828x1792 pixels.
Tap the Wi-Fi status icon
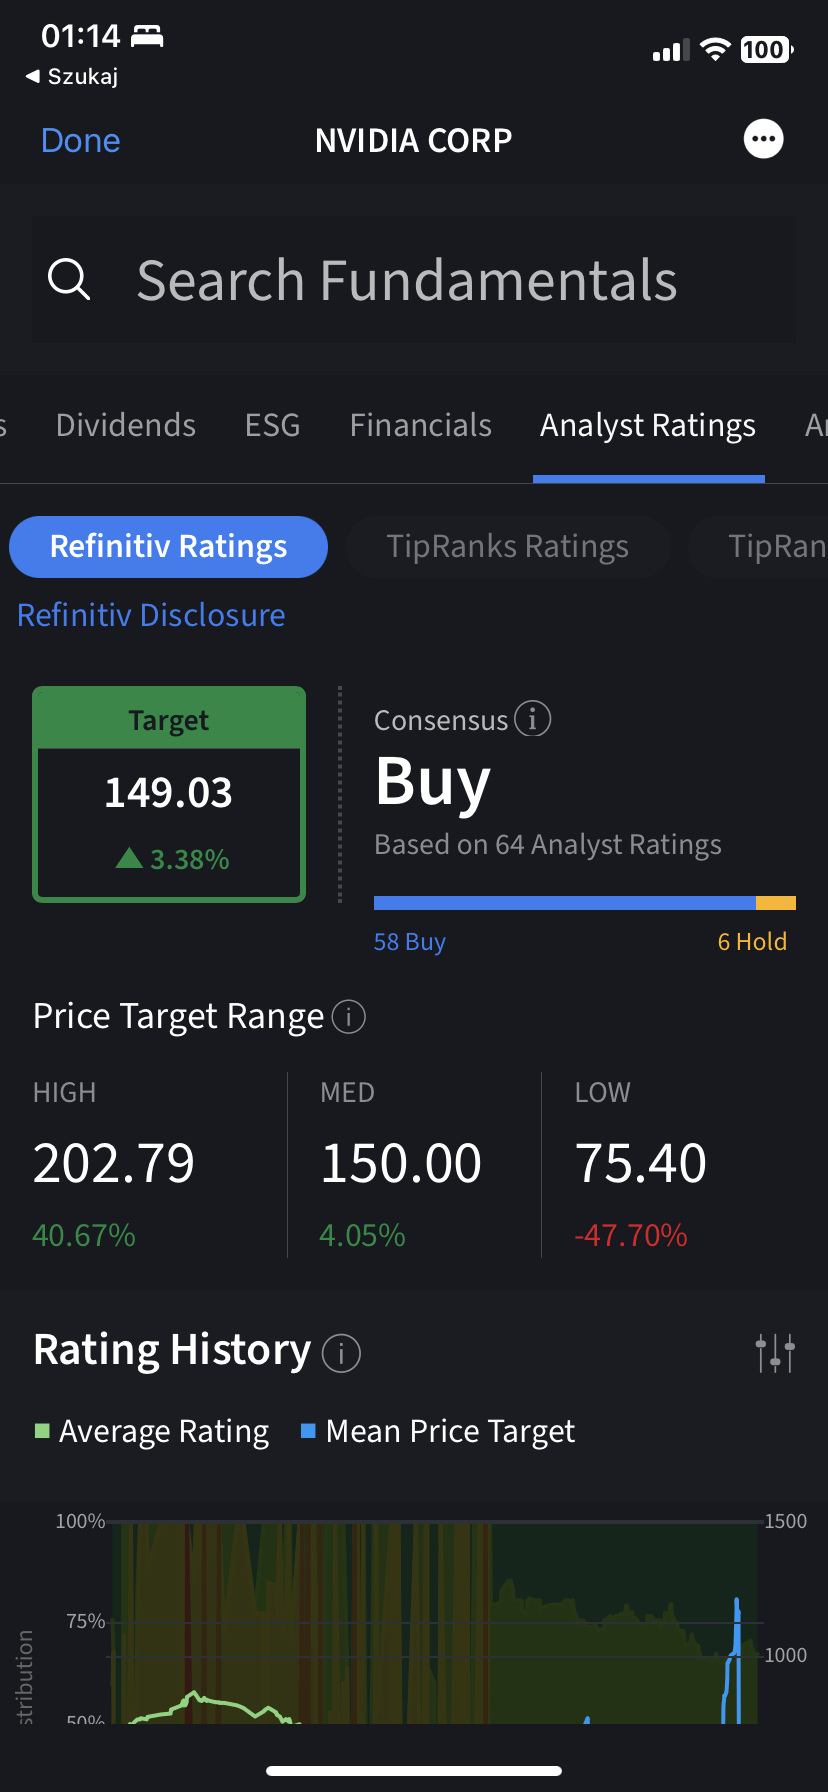(x=715, y=50)
